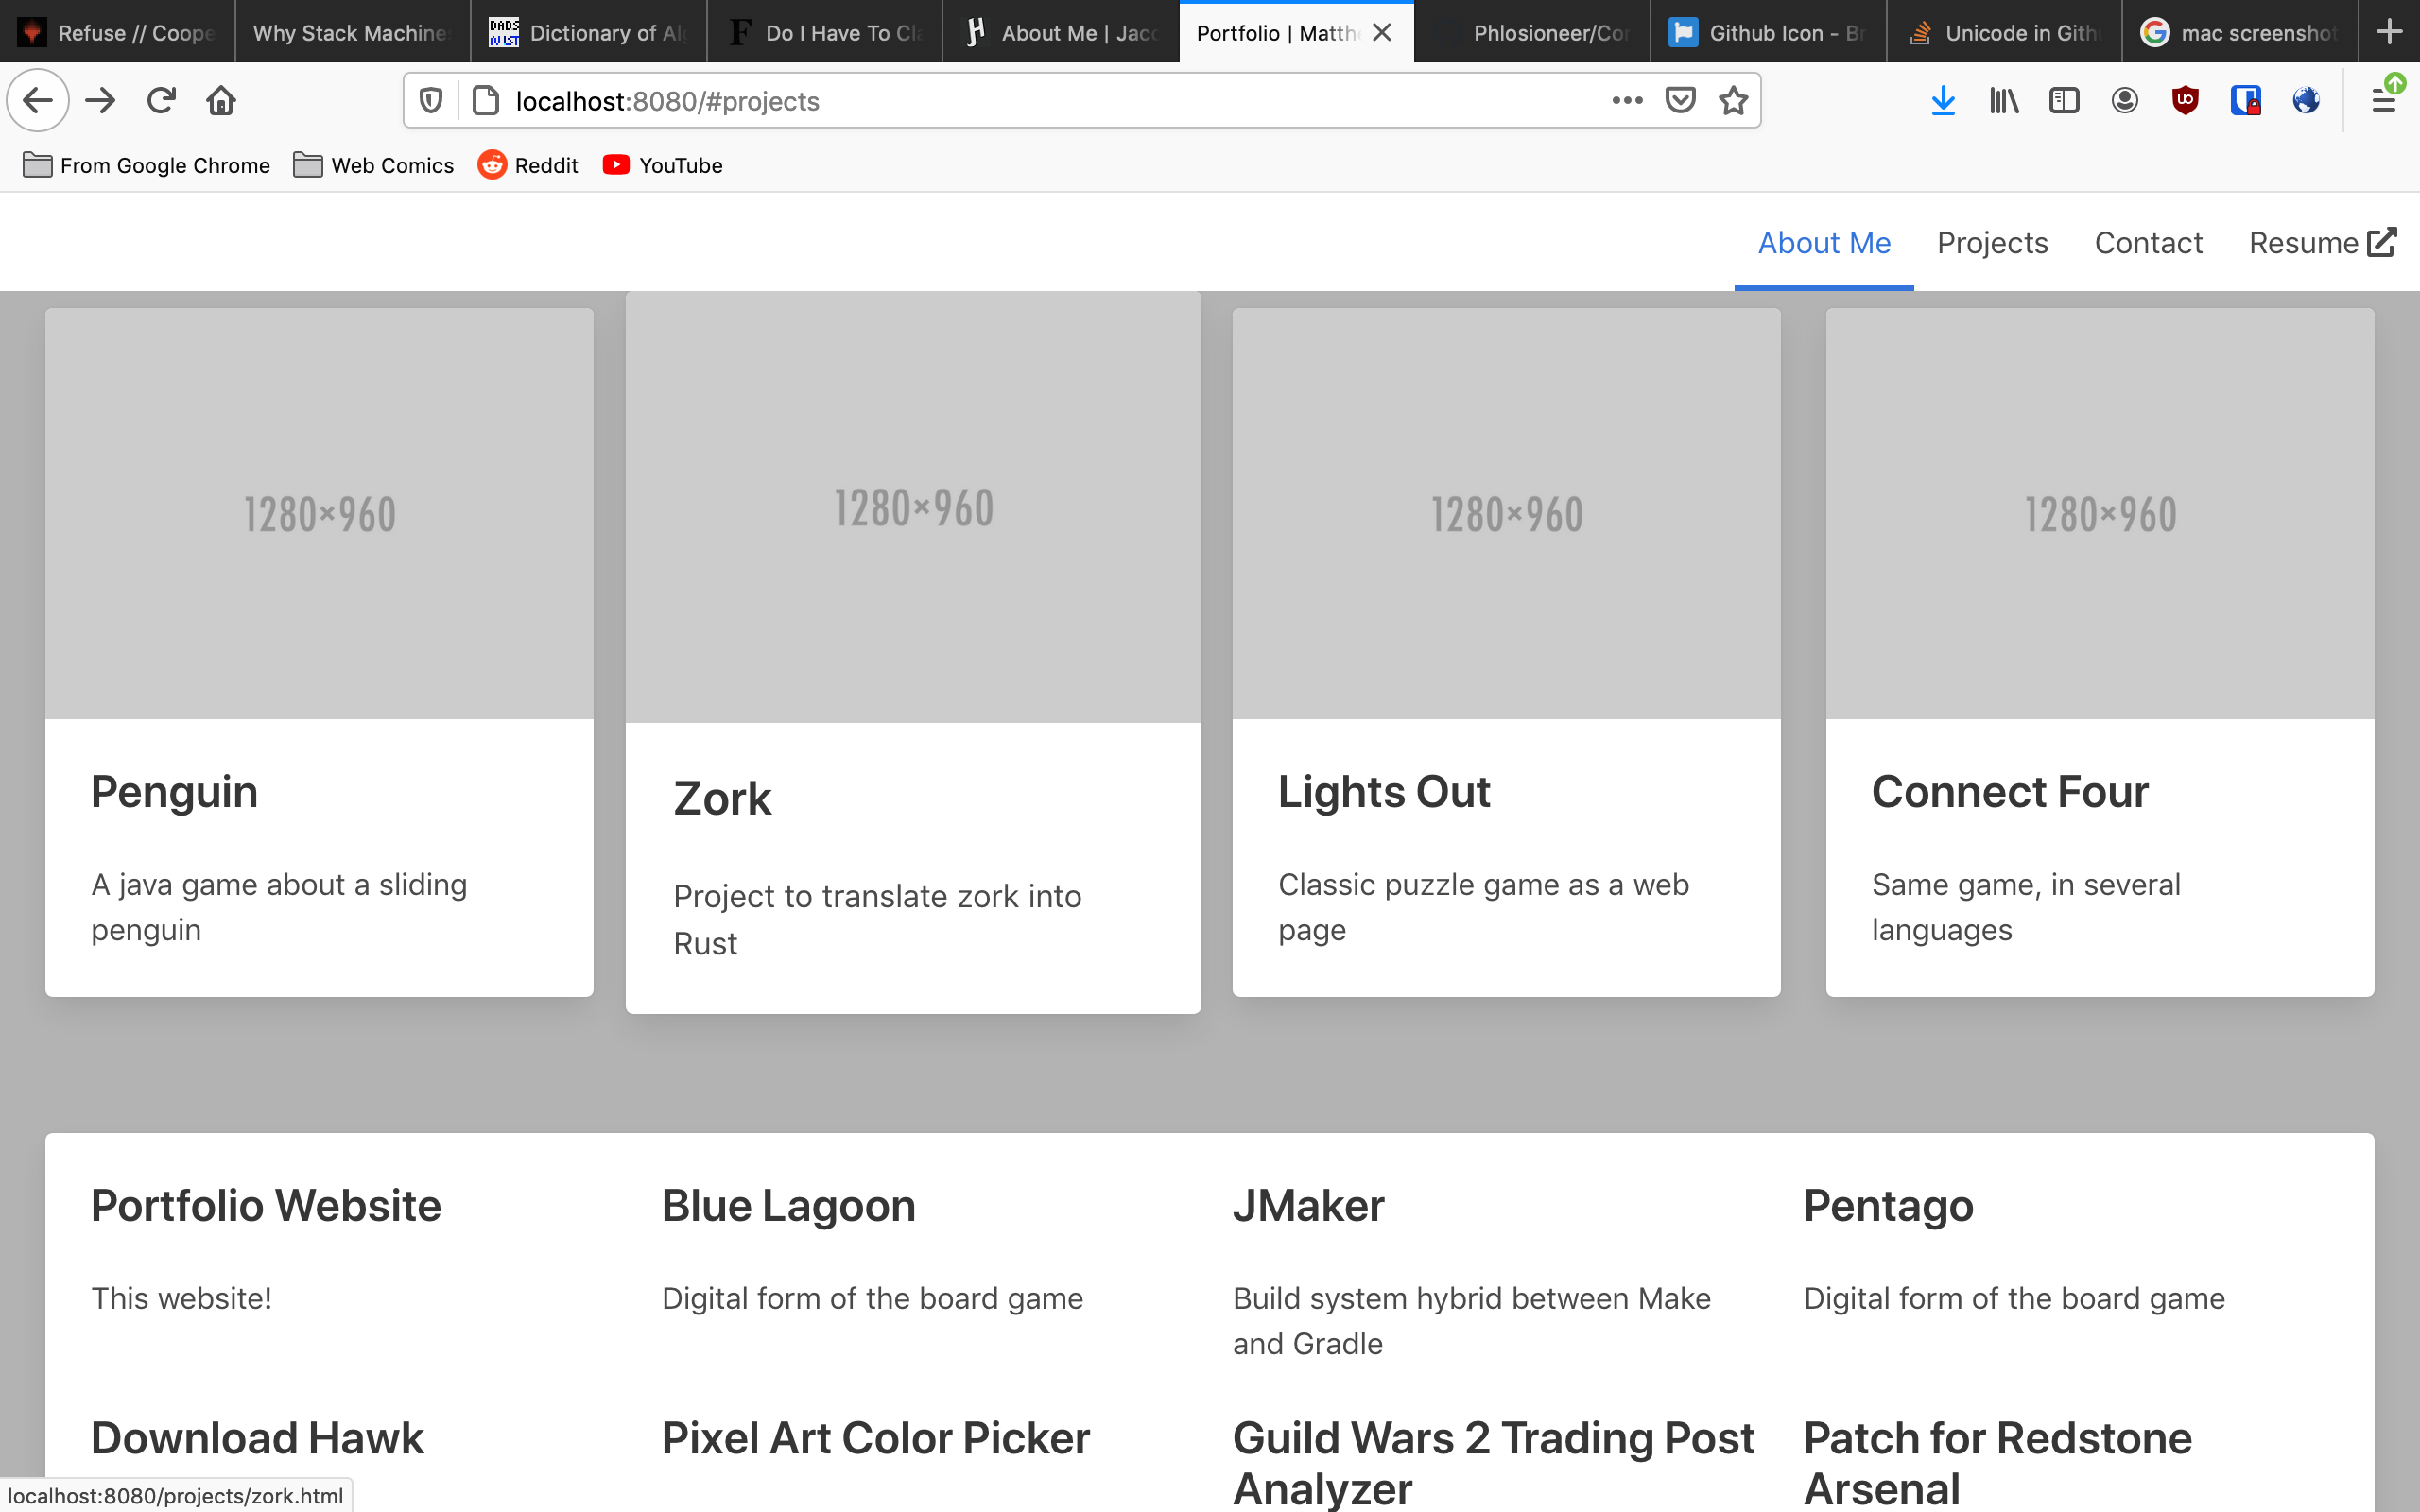The width and height of the screenshot is (2420, 1512).
Task: Click the Connect Four project title
Action: [2010, 792]
